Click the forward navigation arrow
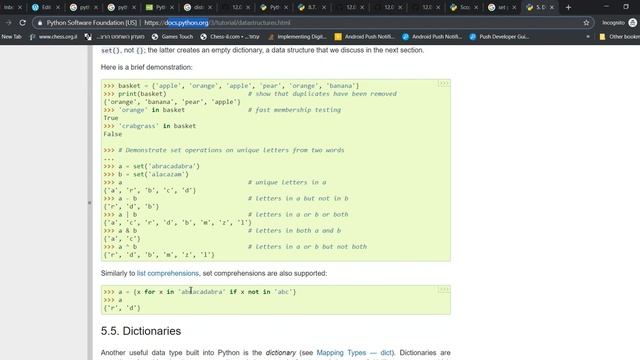Viewport: 640px width, 360px height. [x=9, y=23]
